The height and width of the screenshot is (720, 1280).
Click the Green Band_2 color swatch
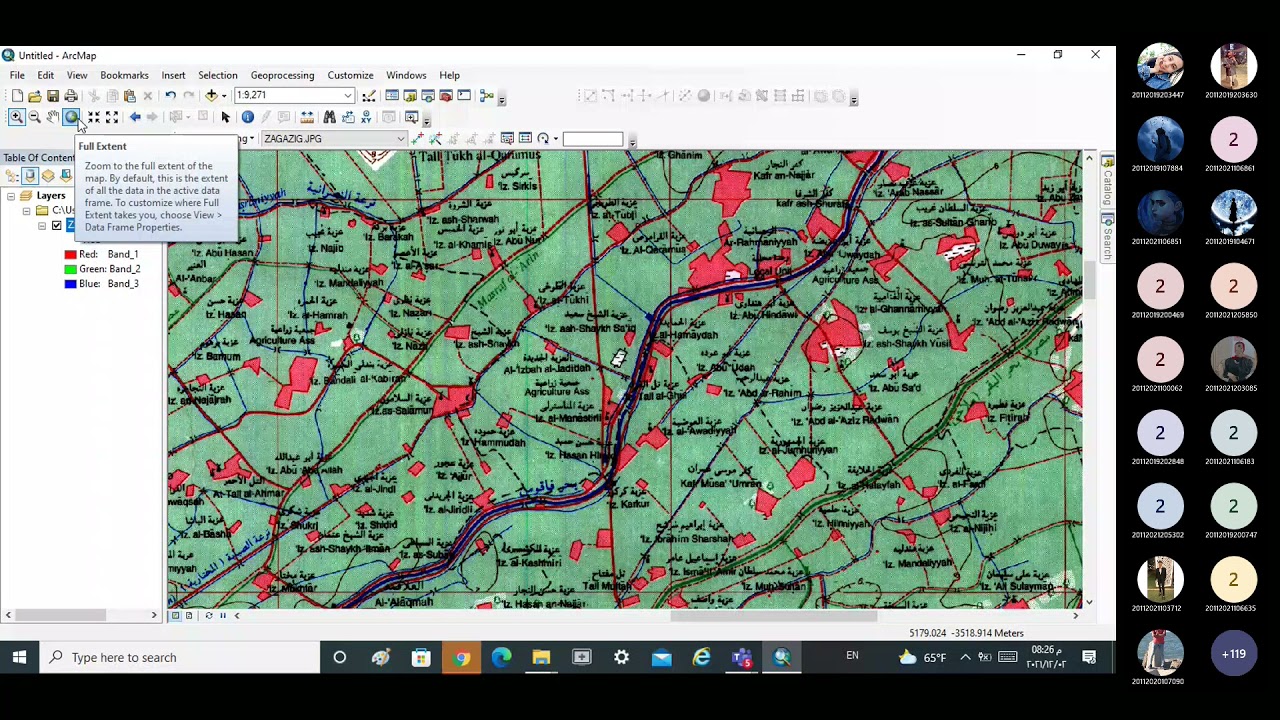click(x=70, y=269)
